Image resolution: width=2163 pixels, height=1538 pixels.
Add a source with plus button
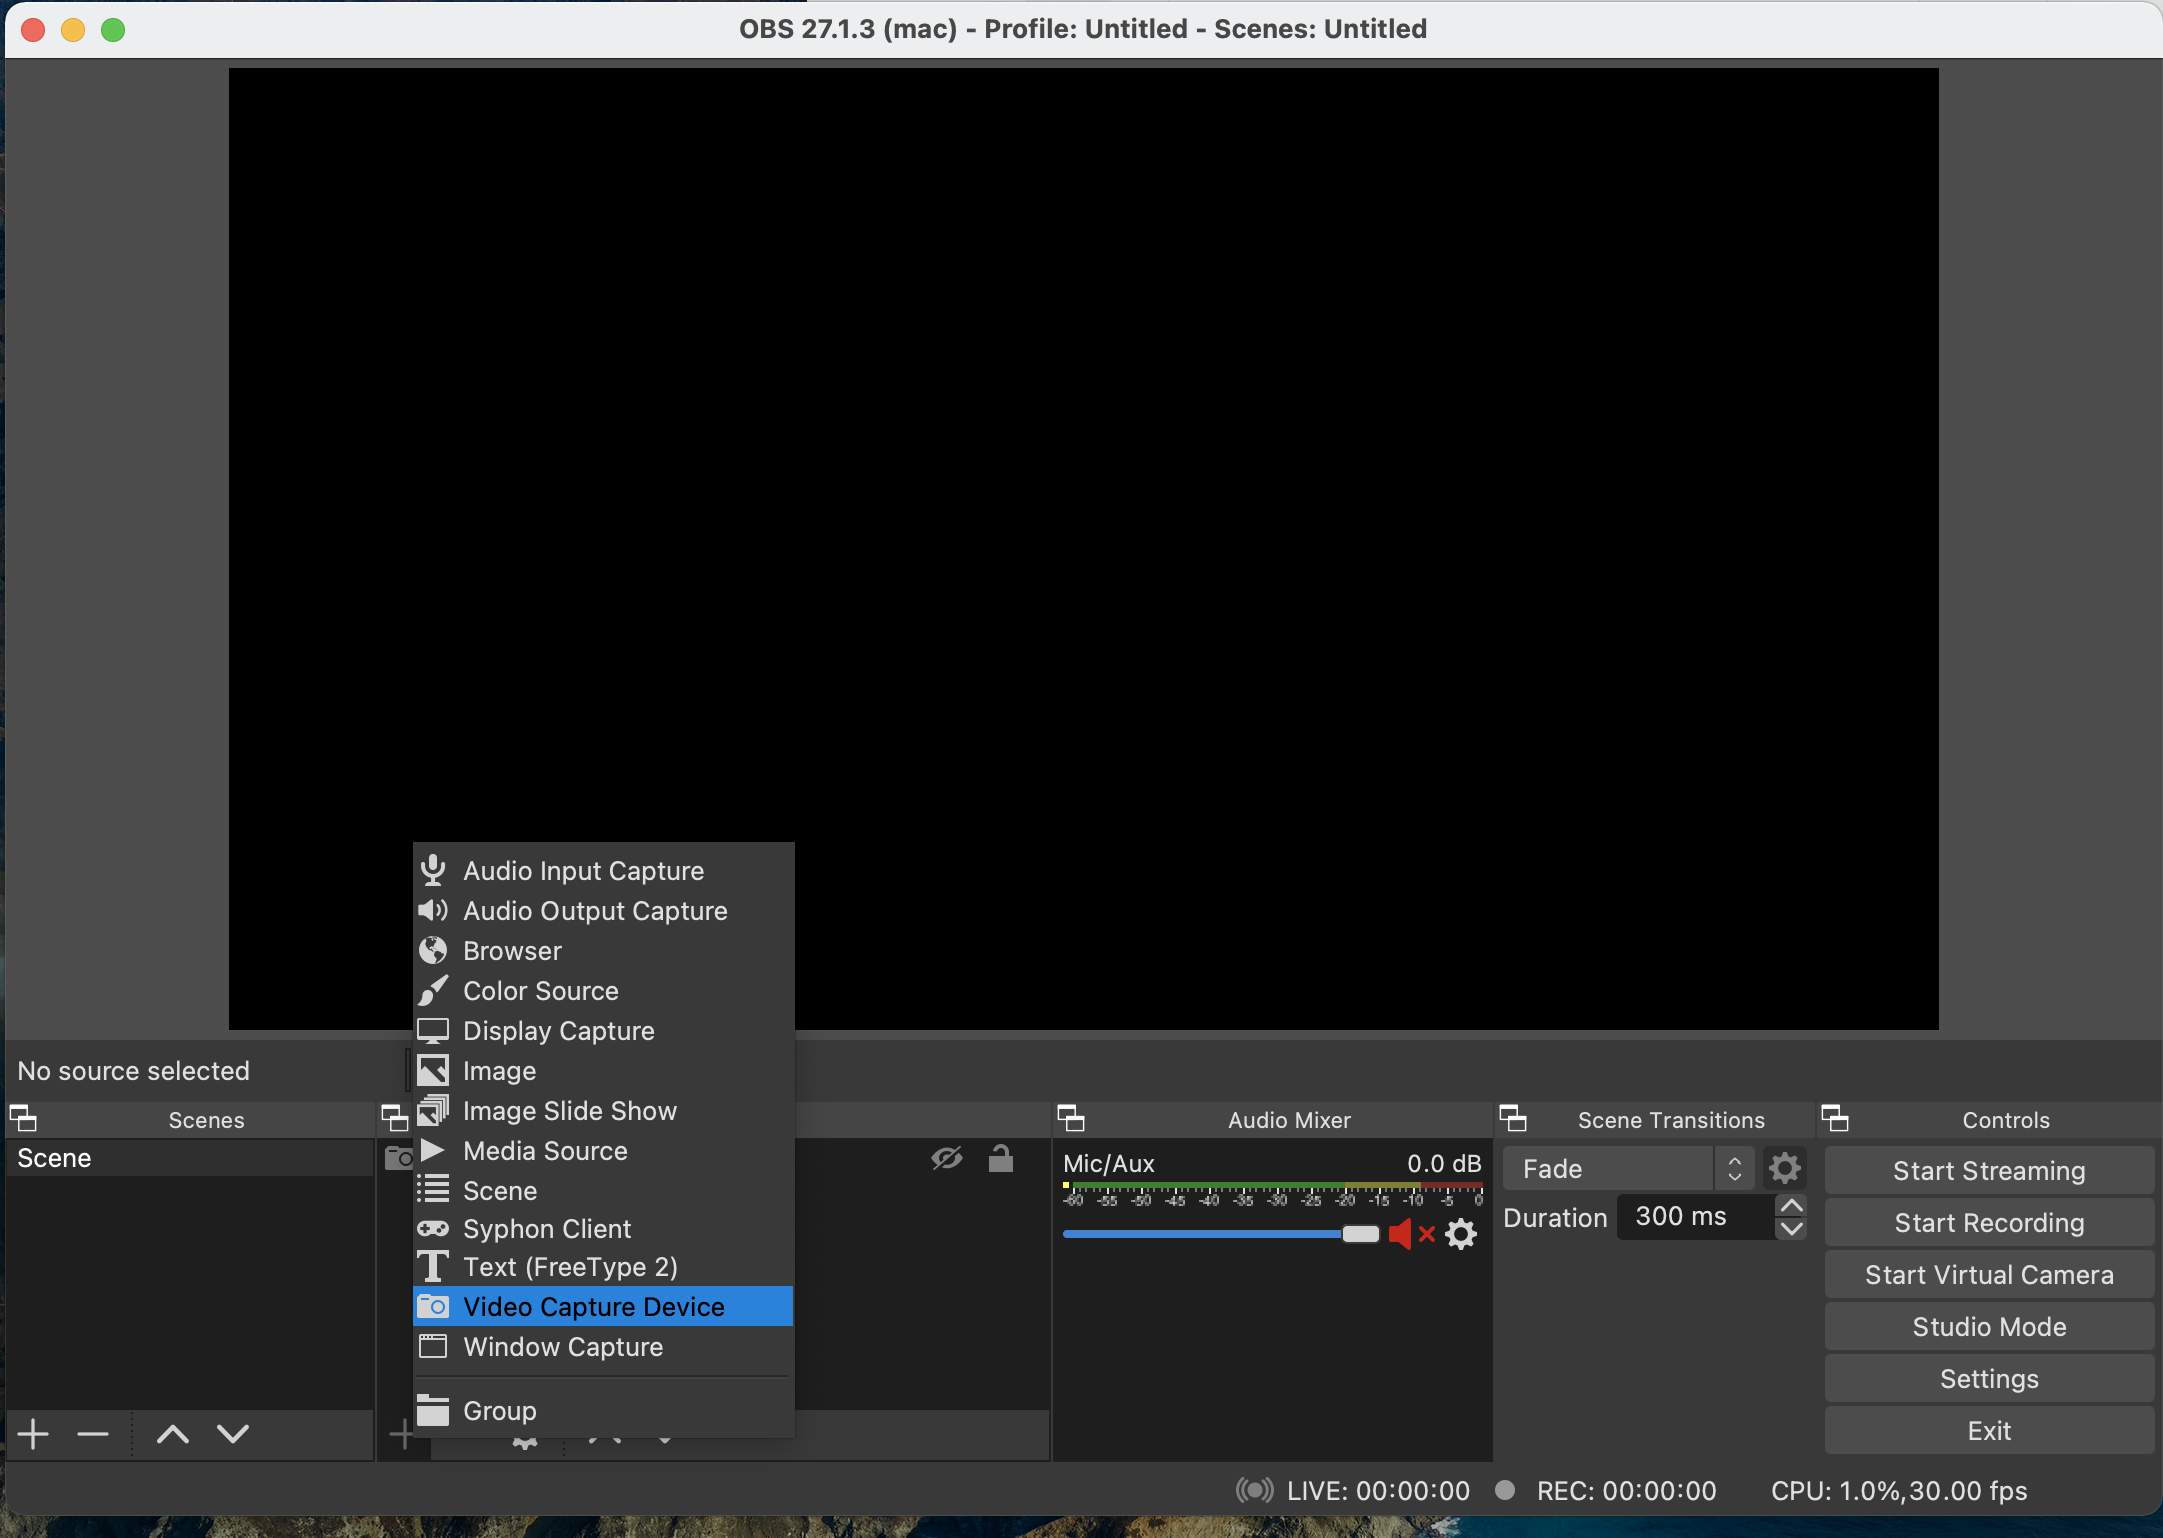401,1434
